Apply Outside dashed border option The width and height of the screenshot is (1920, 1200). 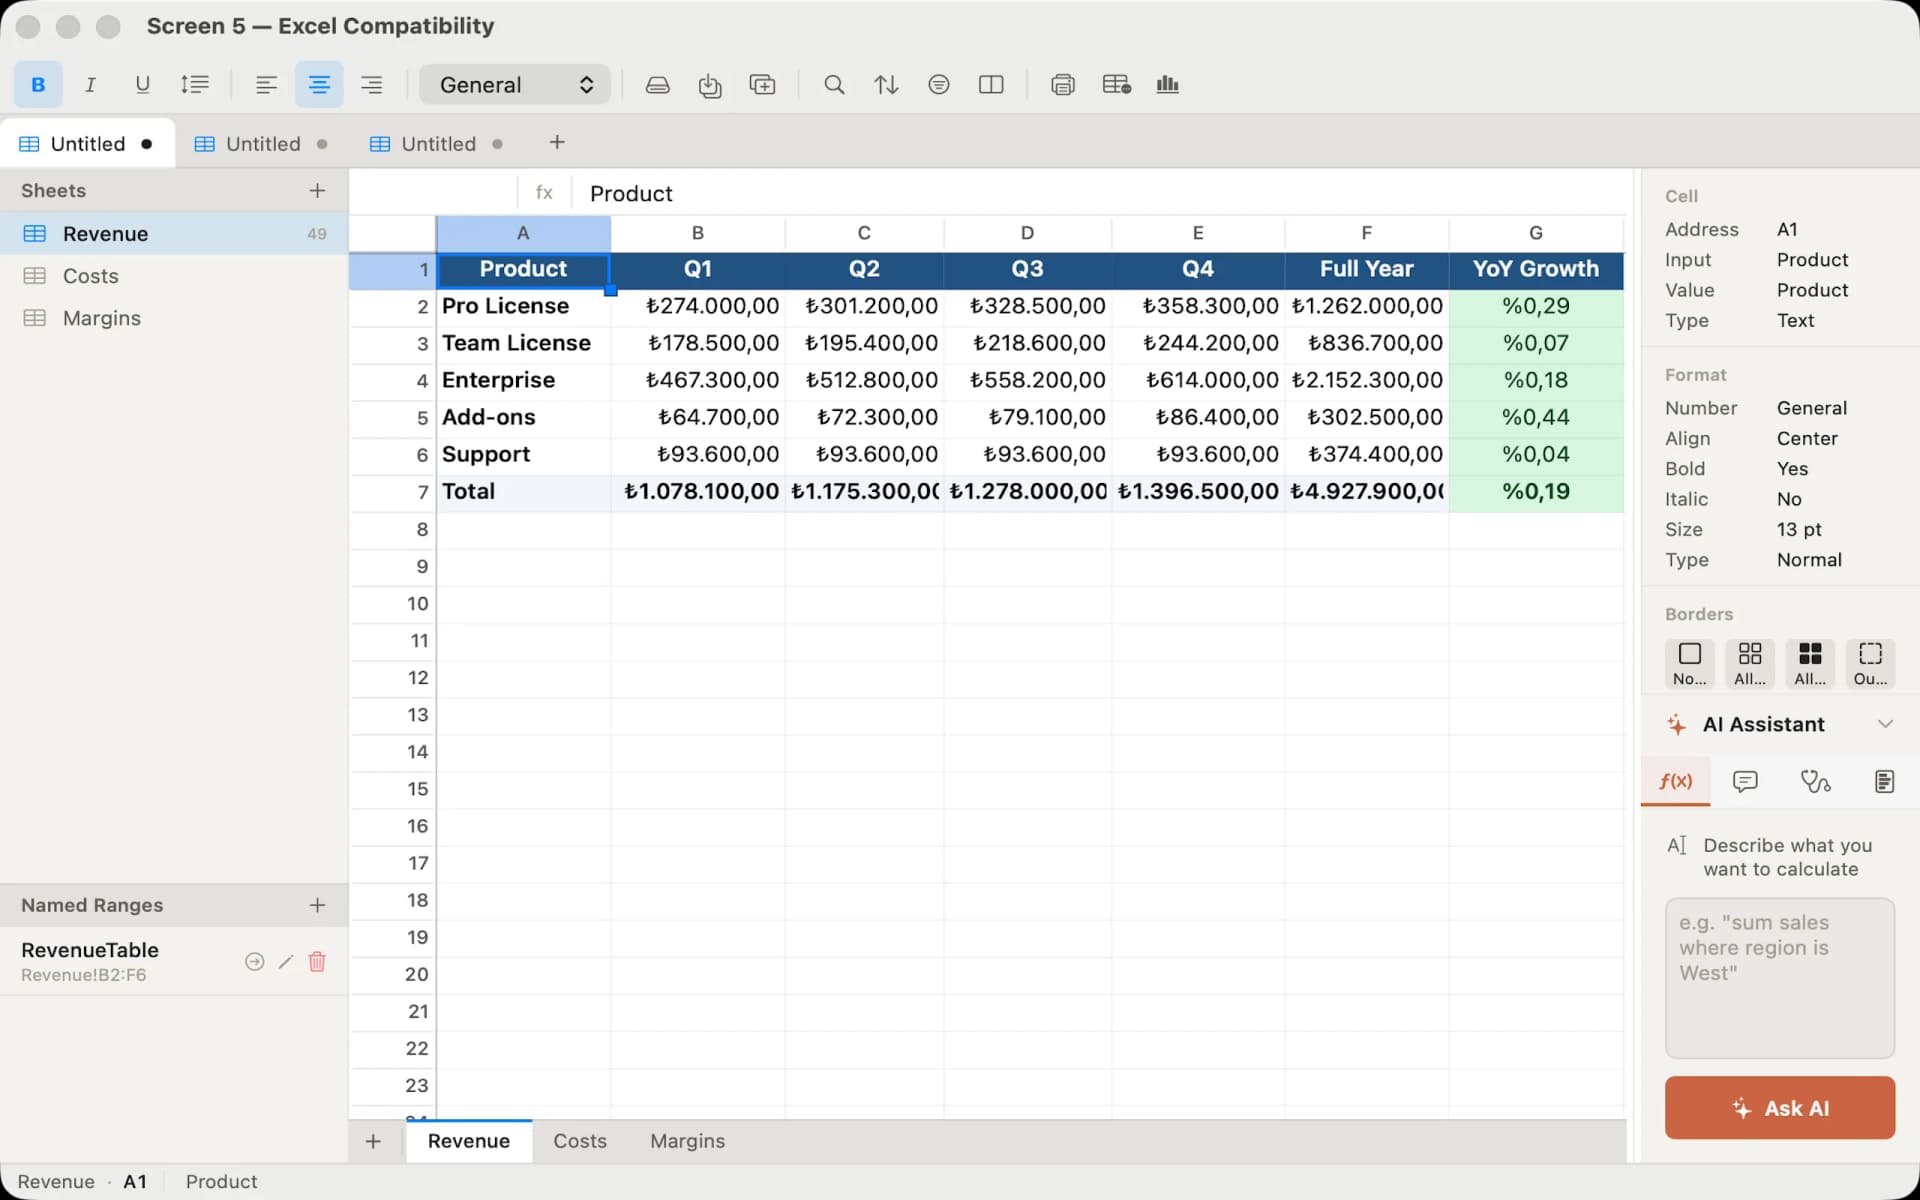tap(1870, 664)
